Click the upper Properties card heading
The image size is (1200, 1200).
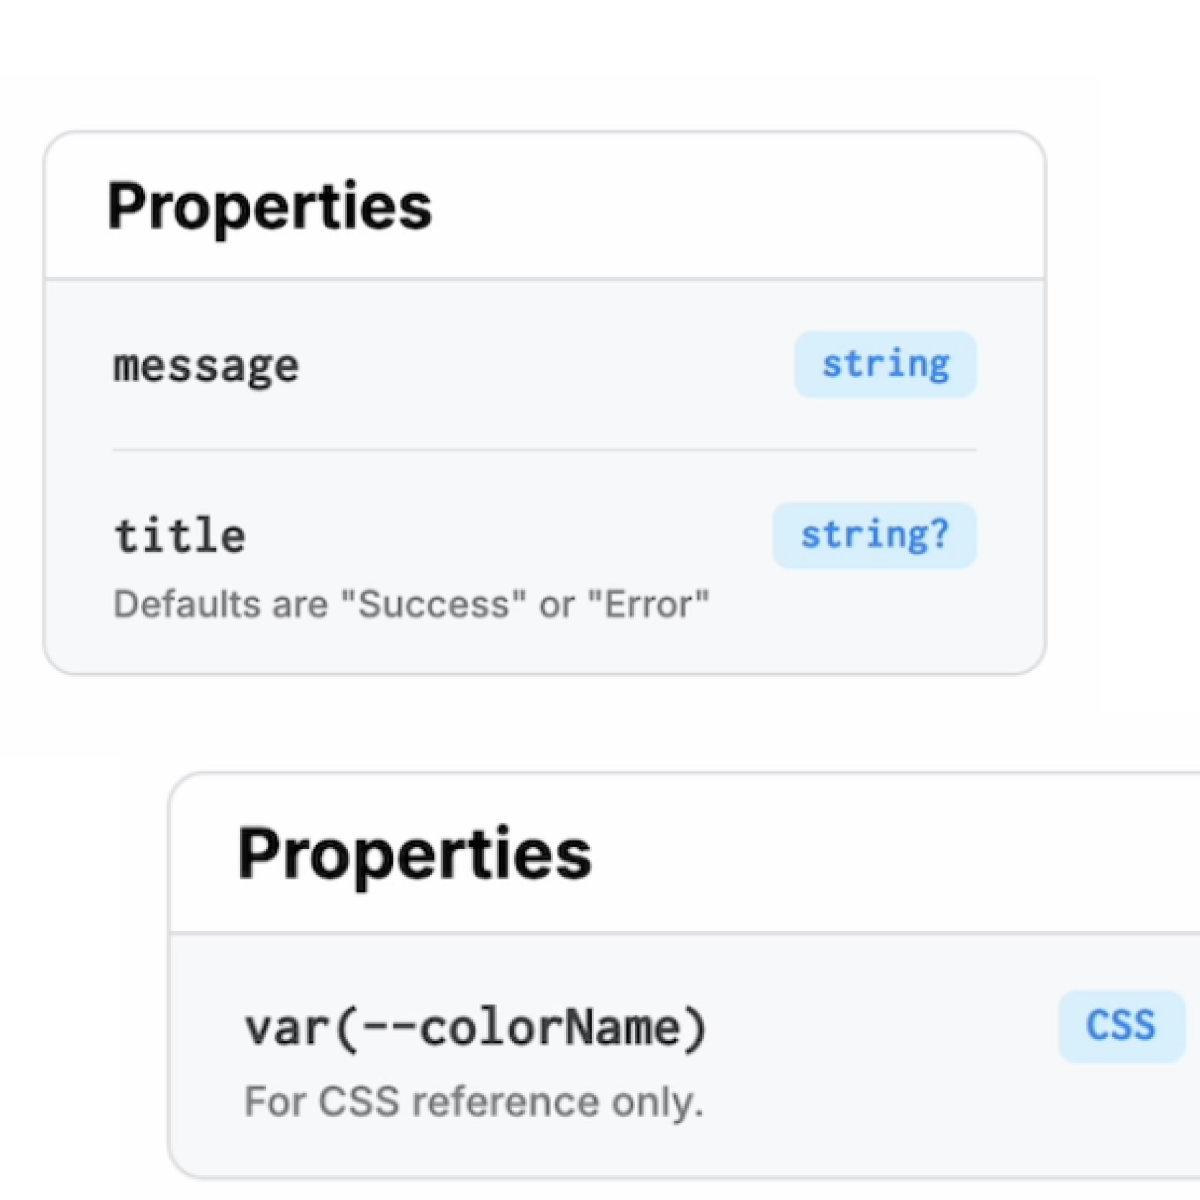point(269,206)
